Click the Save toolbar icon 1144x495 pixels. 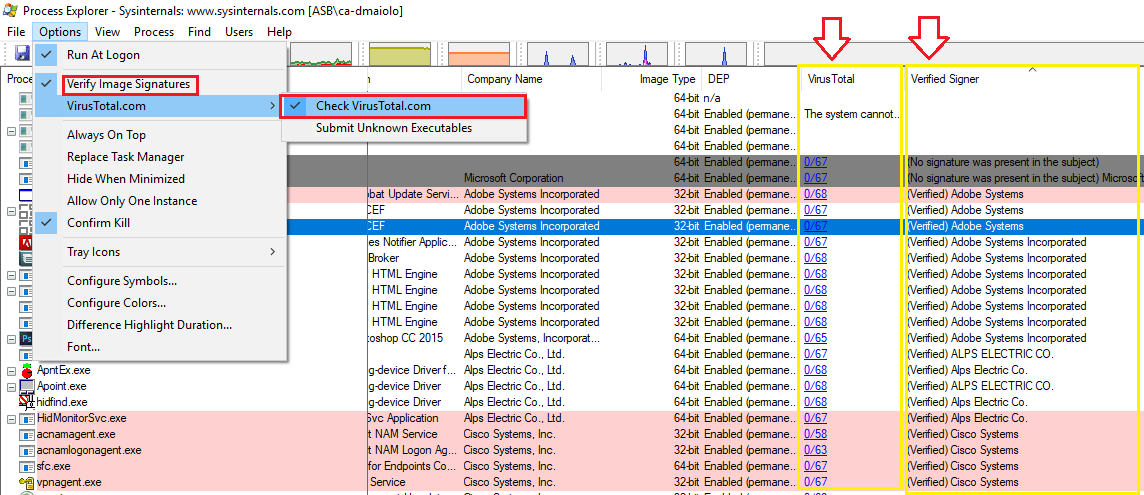point(22,53)
